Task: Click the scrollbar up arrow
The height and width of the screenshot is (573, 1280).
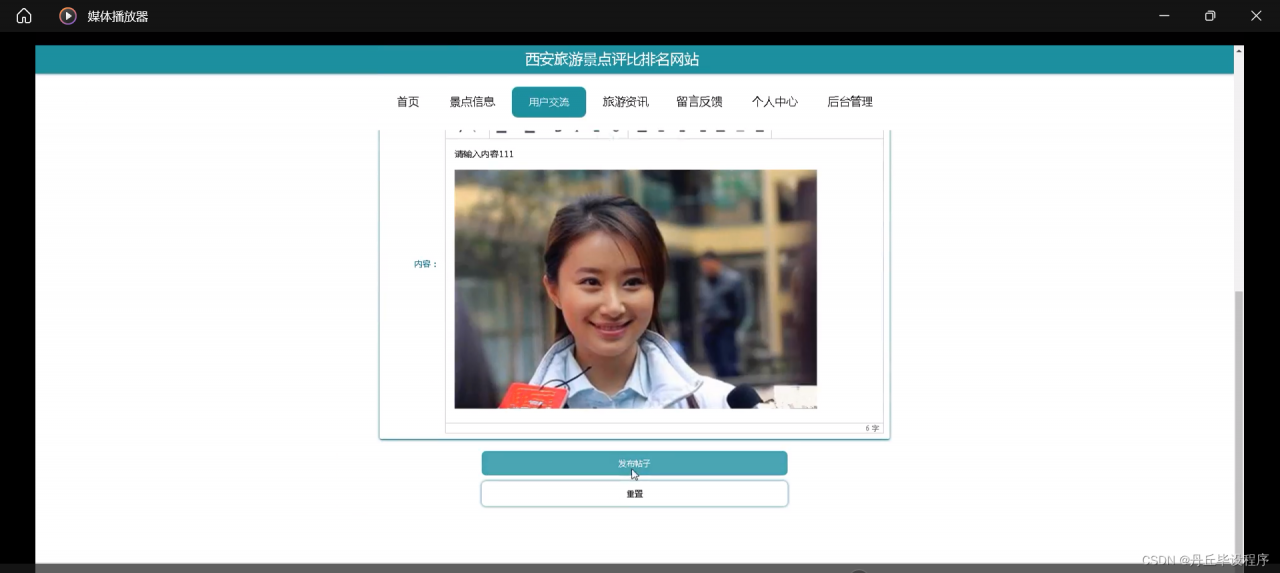Action: 1239,50
